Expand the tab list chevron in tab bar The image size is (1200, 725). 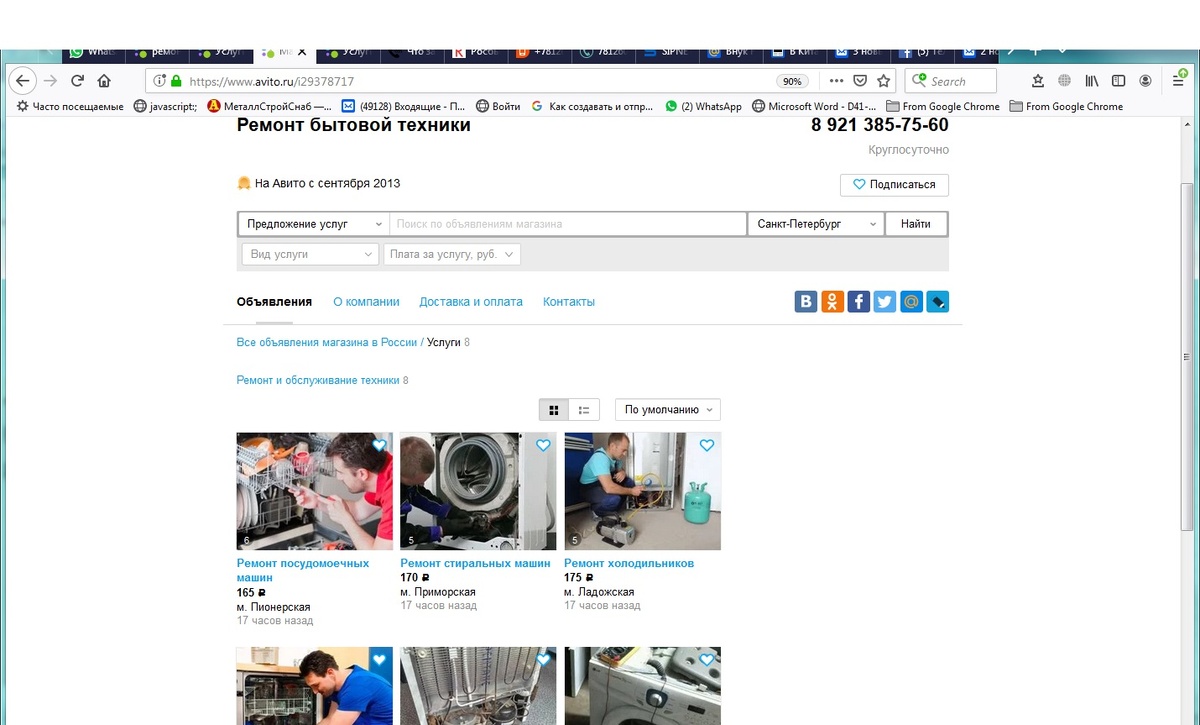[x=1062, y=51]
